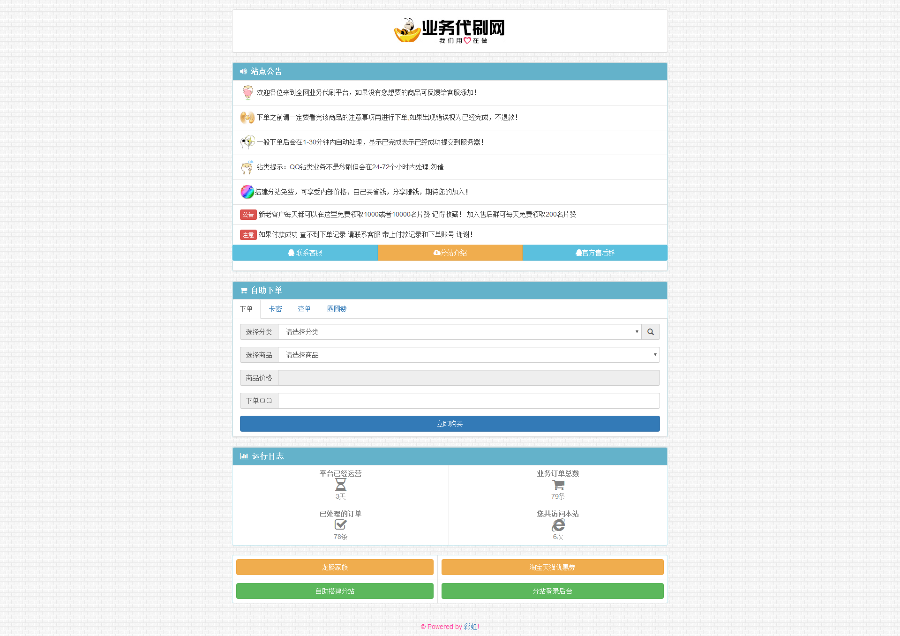Click the 业务订单总数 label
900x636 pixels.
[558, 474]
